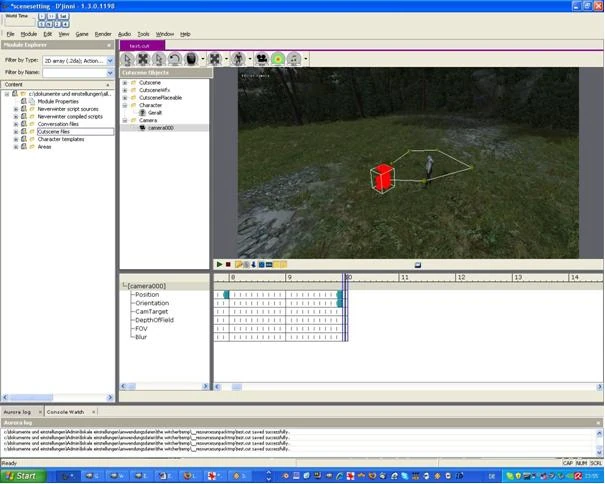605x484 pixels.
Task: Click the film camera toolbar icon
Action: (262, 59)
